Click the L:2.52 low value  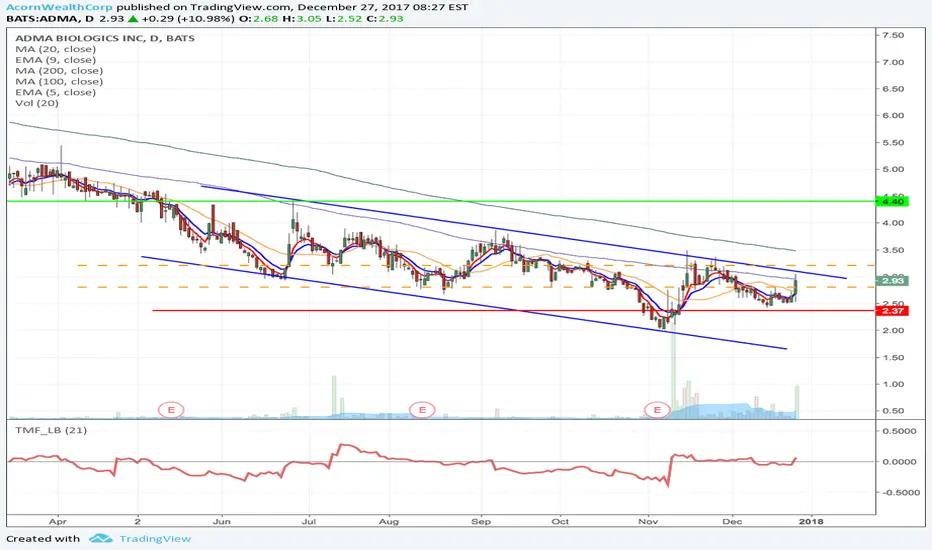tap(342, 18)
